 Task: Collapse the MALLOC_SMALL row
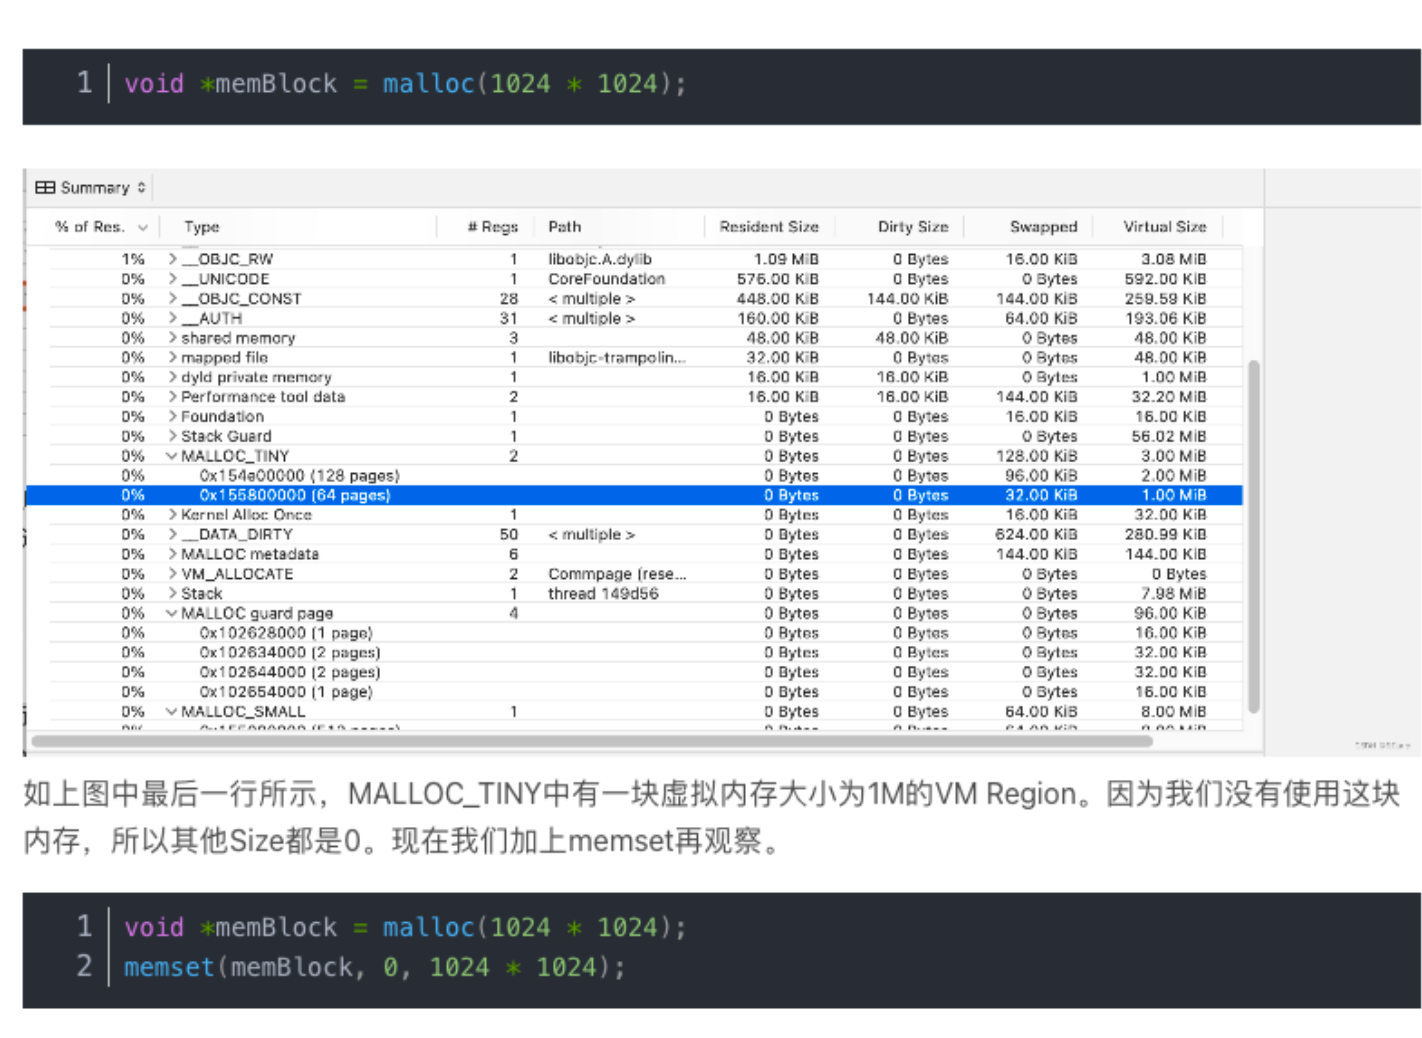[172, 712]
